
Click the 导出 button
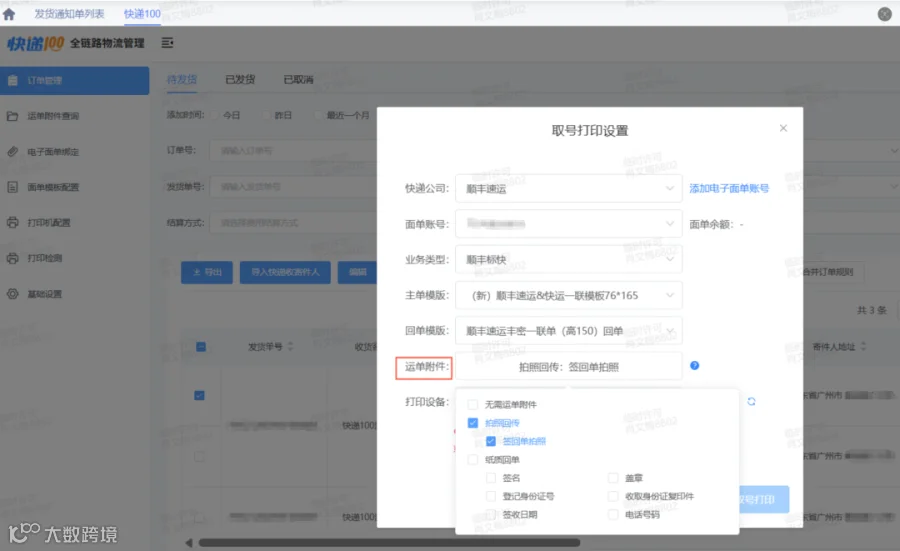[x=207, y=272]
